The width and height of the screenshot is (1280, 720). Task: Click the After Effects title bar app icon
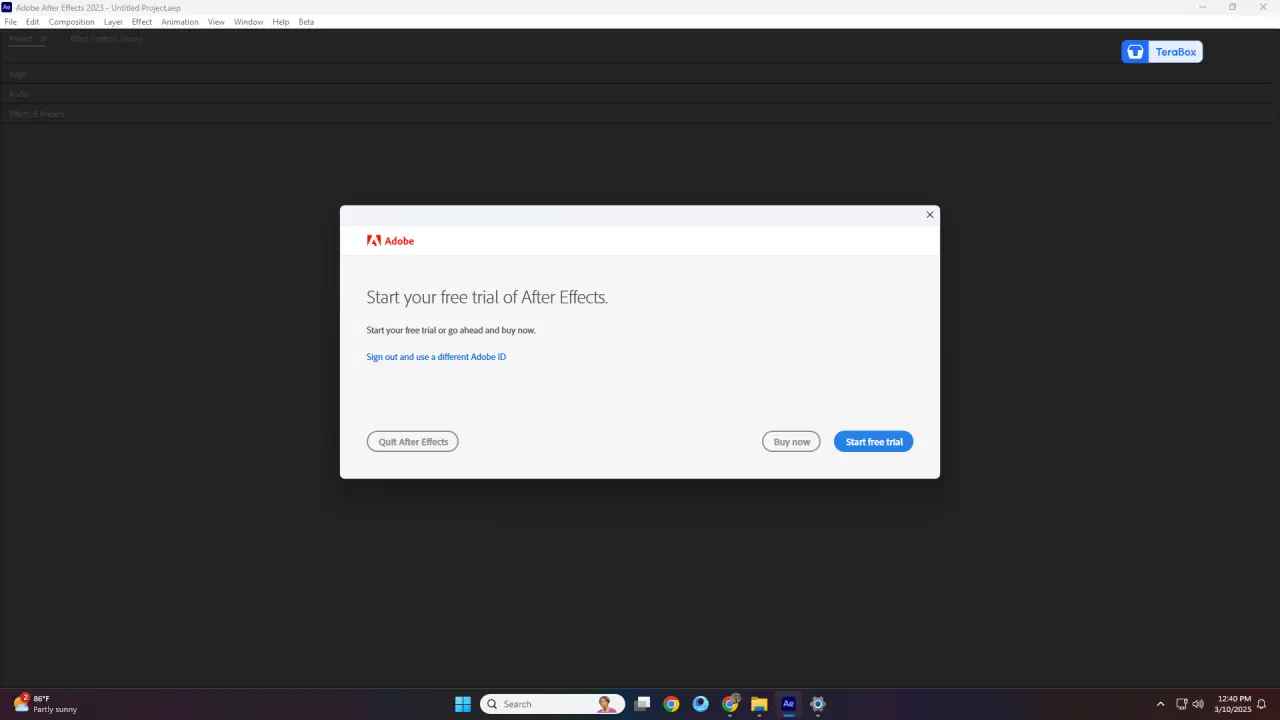coord(7,7)
